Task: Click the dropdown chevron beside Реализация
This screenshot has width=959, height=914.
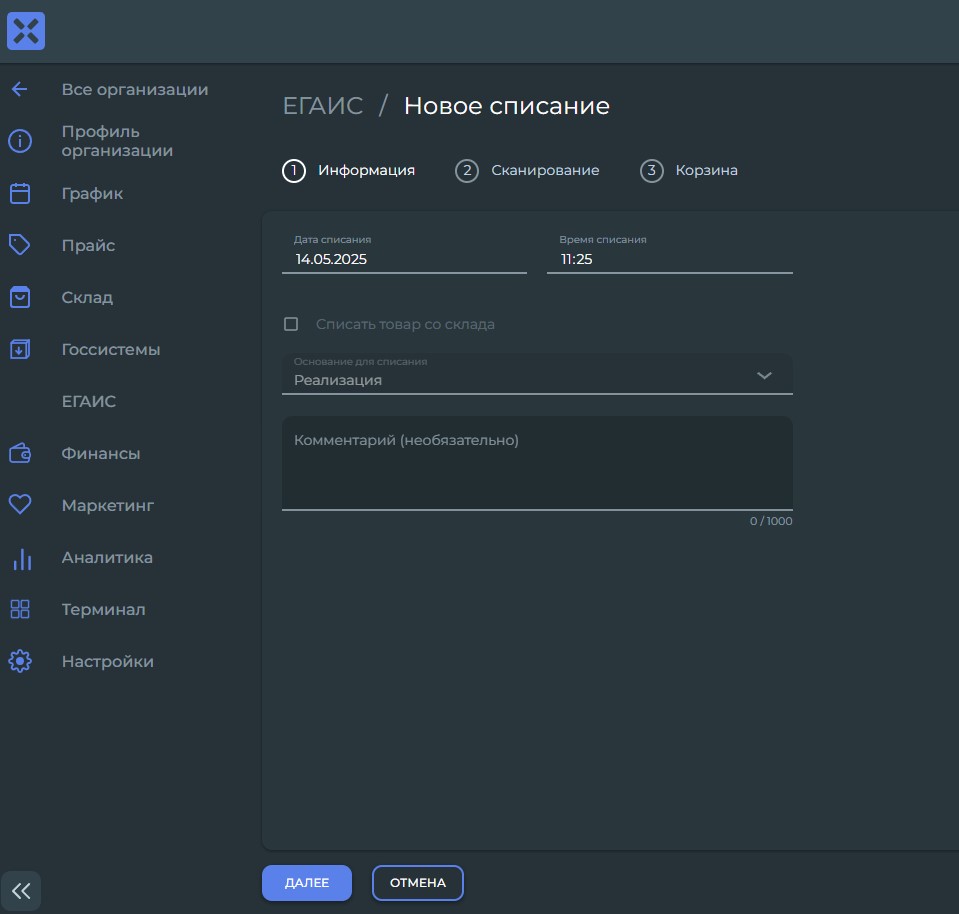Action: click(x=764, y=375)
